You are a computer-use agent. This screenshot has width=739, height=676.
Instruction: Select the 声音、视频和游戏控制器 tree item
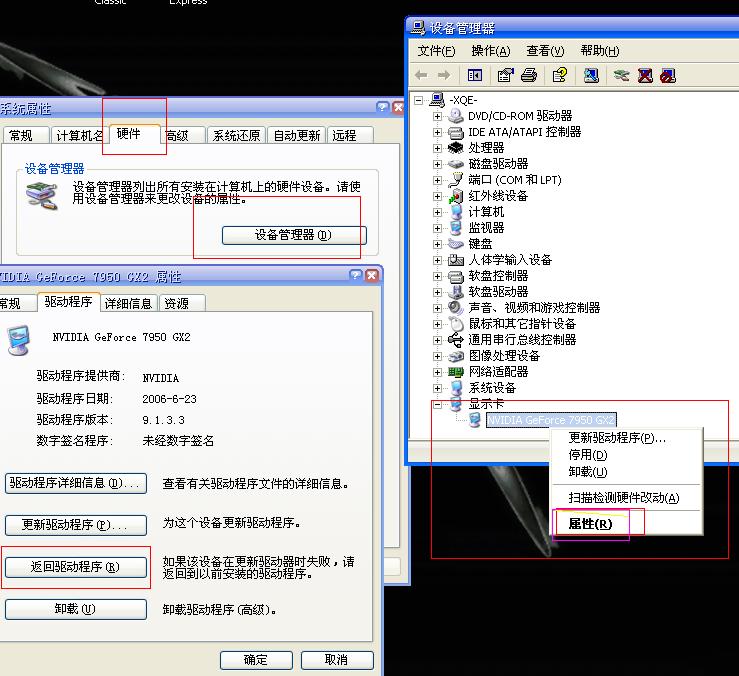coord(534,308)
